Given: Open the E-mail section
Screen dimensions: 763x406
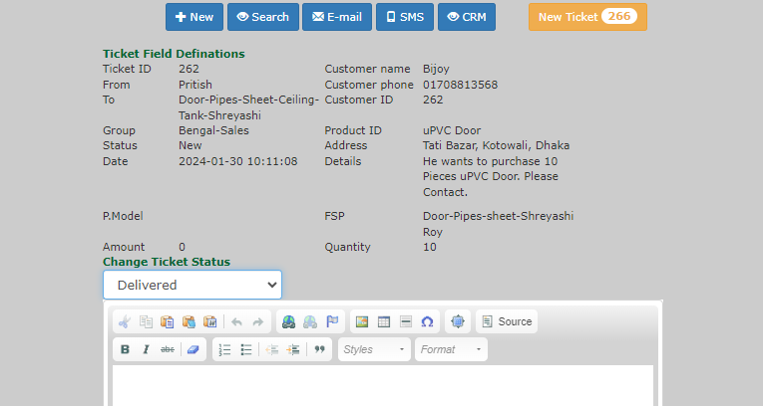Looking at the screenshot, I should tap(337, 17).
